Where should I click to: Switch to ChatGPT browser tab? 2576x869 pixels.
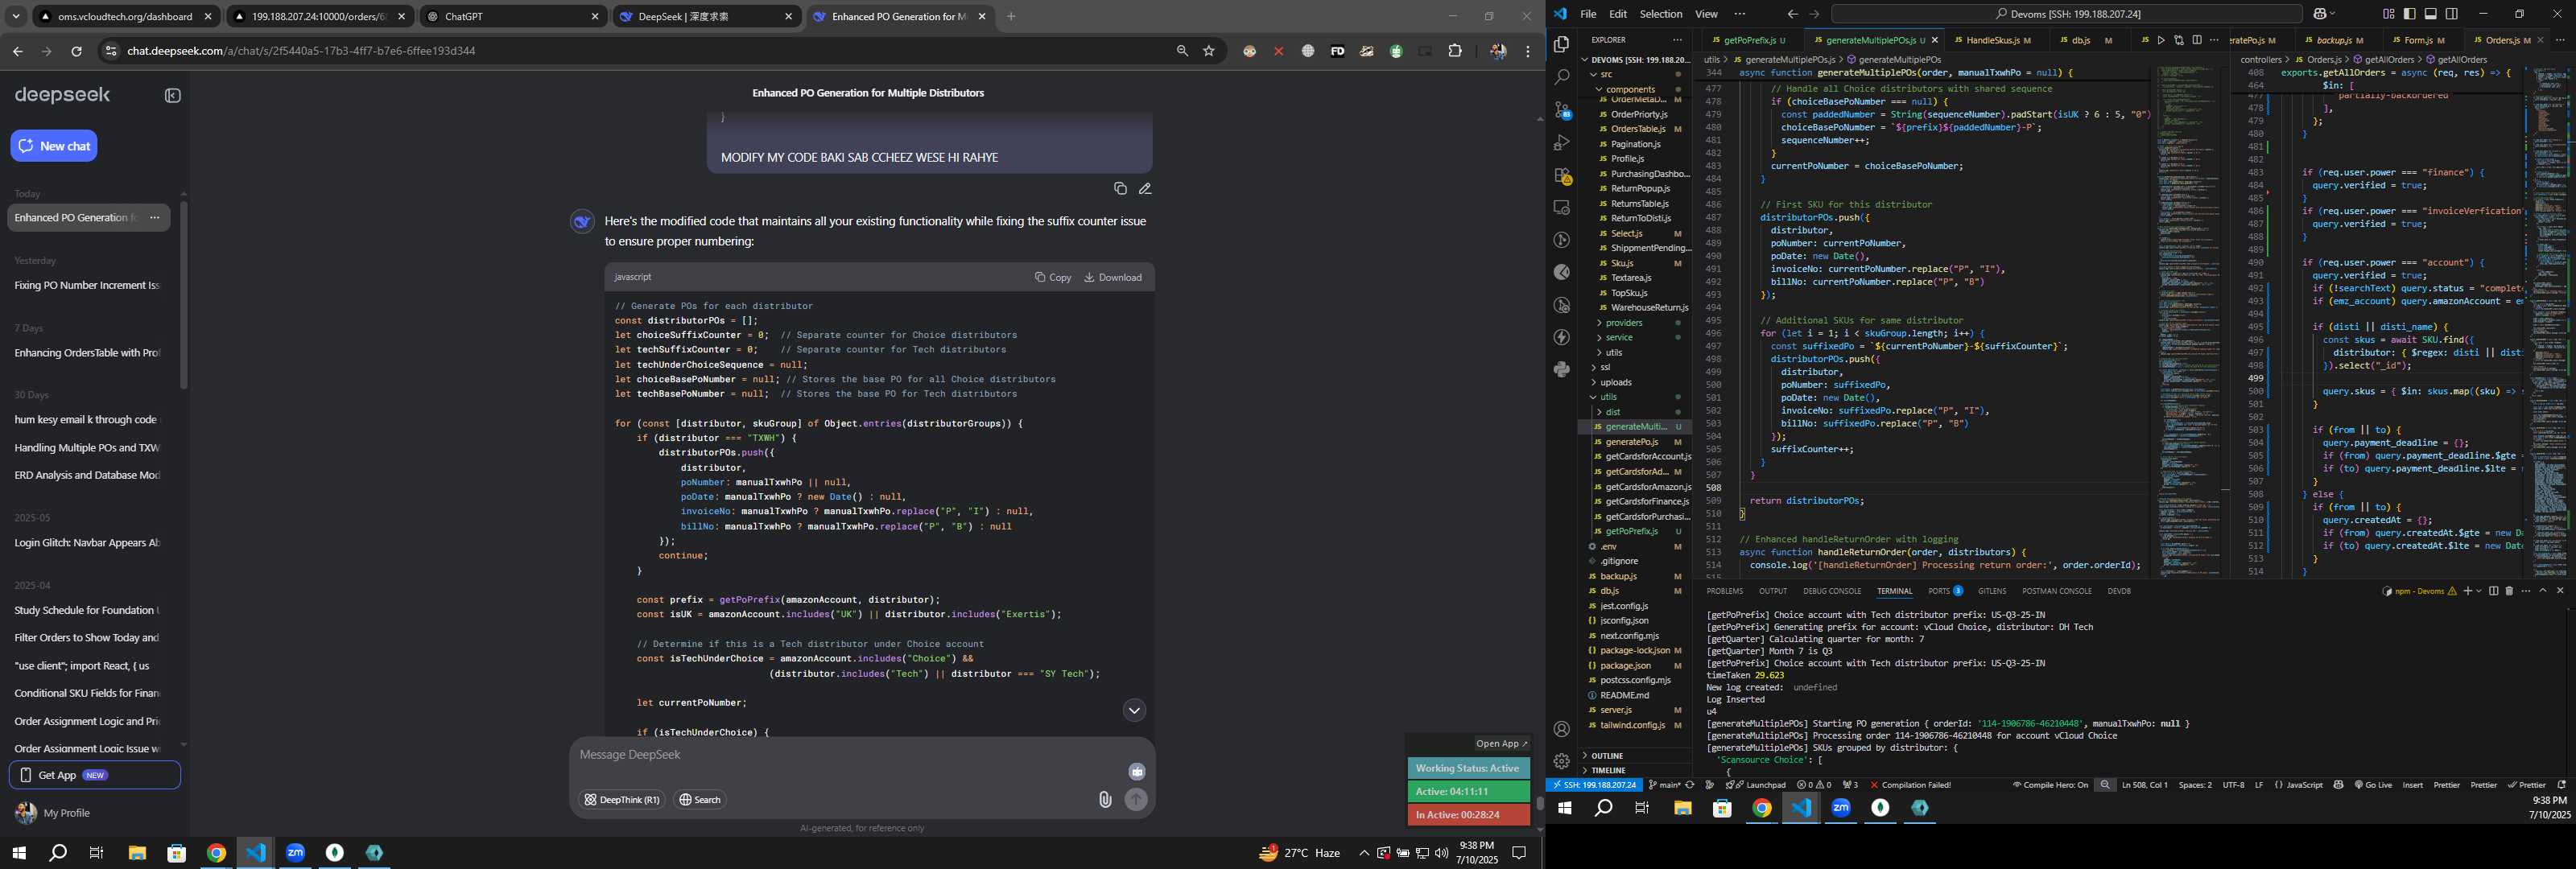pyautogui.click(x=511, y=16)
